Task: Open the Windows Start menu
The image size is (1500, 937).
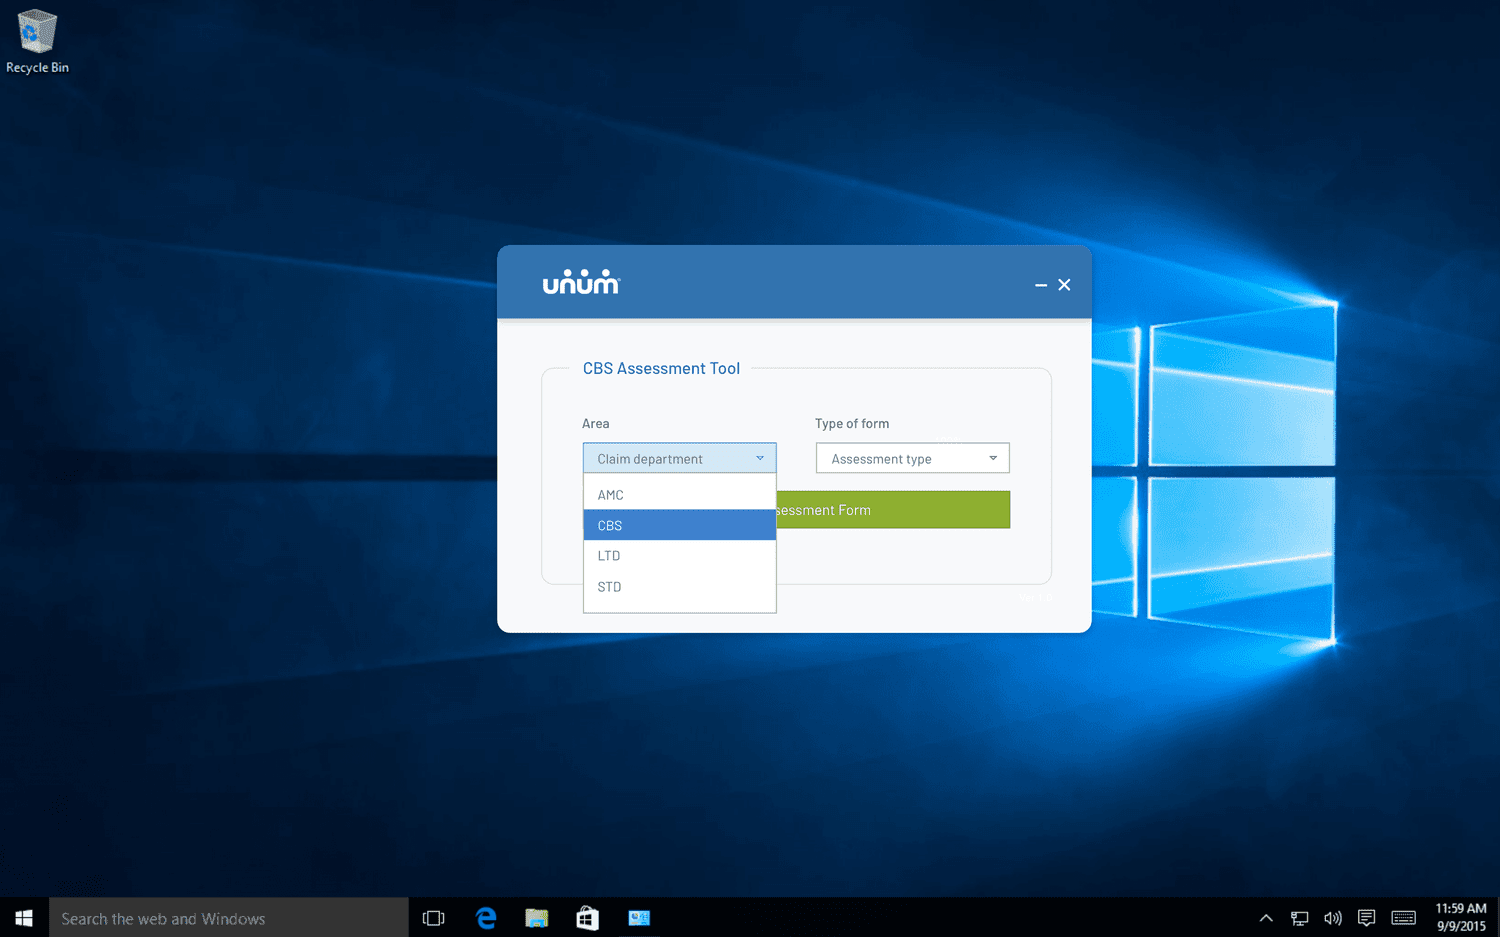Action: (24, 918)
